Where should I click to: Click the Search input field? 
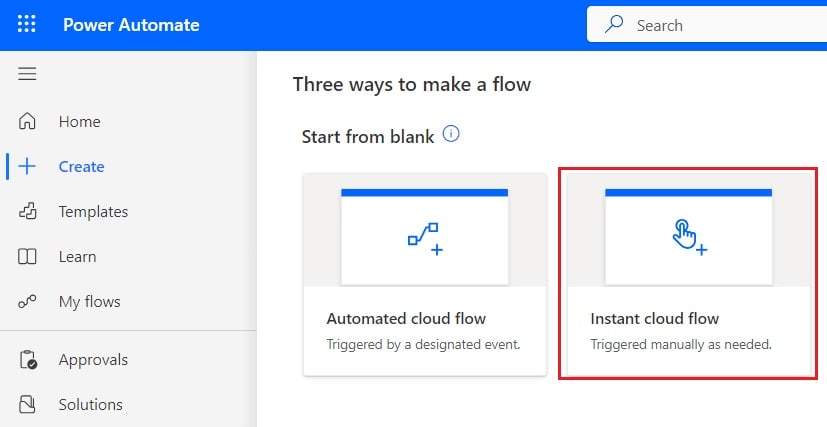click(x=707, y=24)
